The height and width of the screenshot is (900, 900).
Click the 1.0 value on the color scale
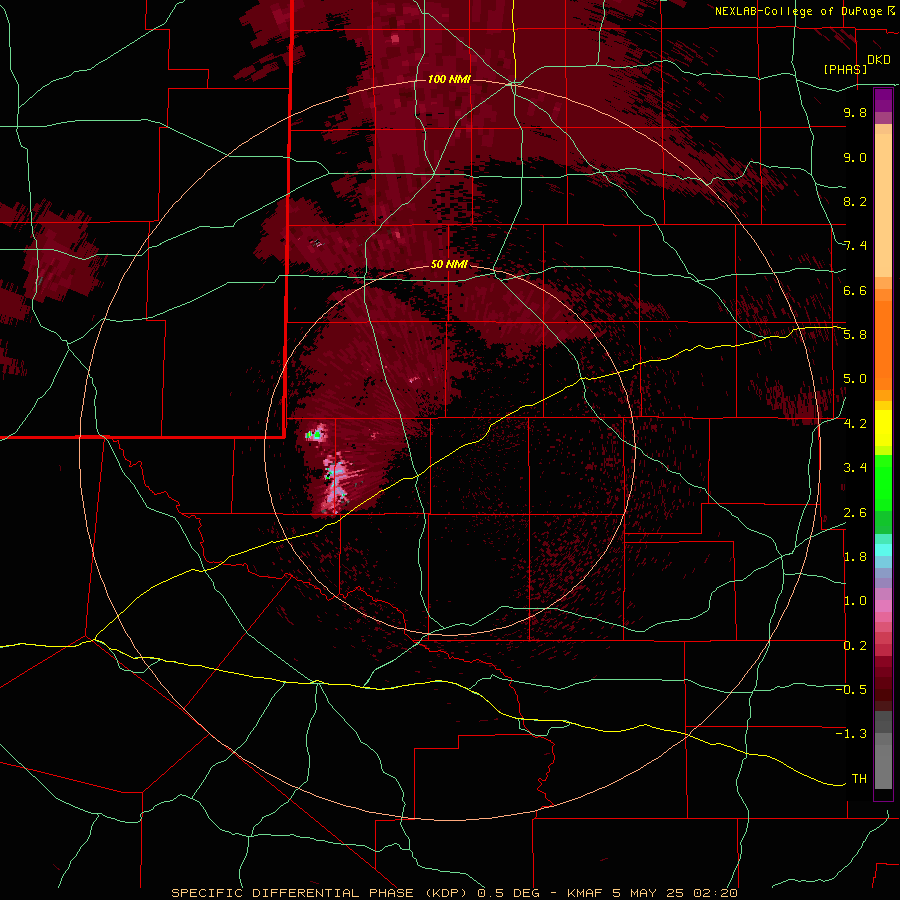pos(855,601)
